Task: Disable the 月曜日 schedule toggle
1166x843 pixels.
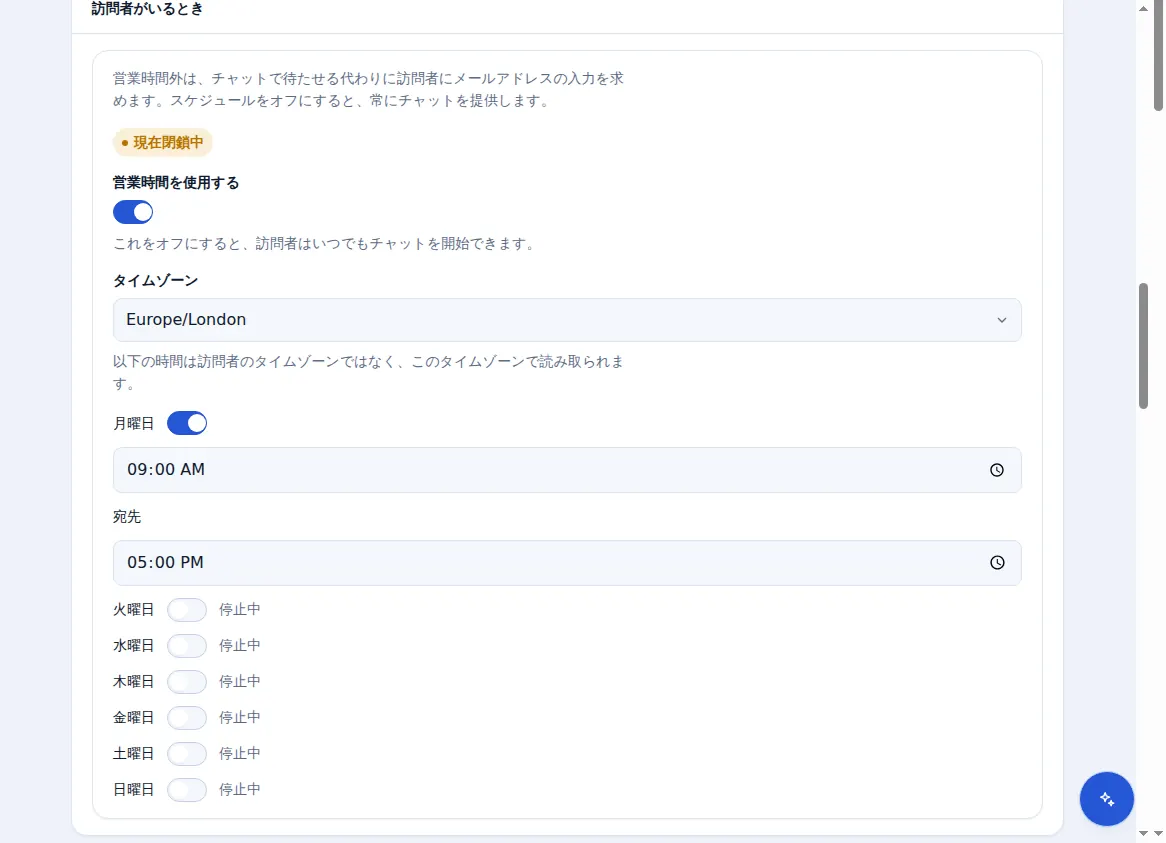Action: pos(187,424)
